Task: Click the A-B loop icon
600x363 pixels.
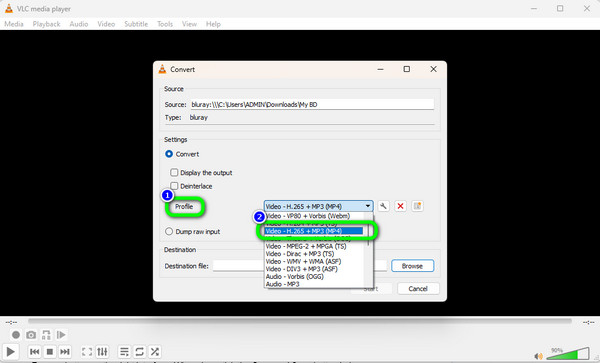Action: (x=46, y=335)
